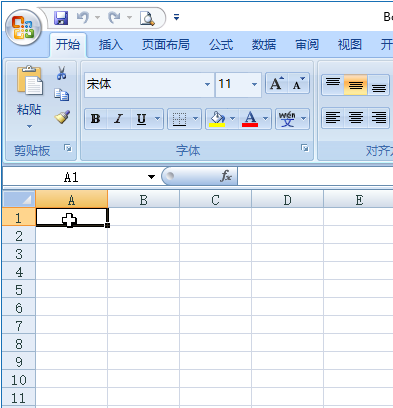Image resolution: width=393 pixels, height=408 pixels.
Task: Click the 粘贴 paste clipboard icon
Action: [x=30, y=81]
